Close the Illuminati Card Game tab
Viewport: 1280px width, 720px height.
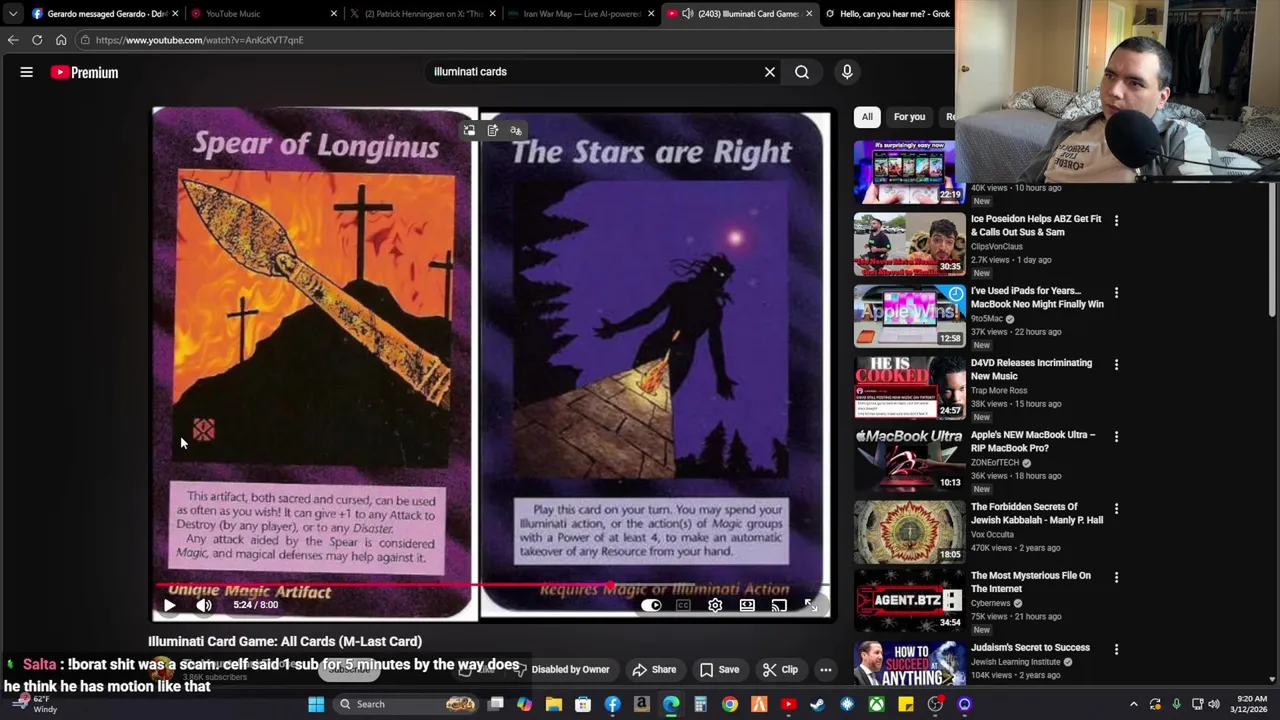pyautogui.click(x=810, y=14)
